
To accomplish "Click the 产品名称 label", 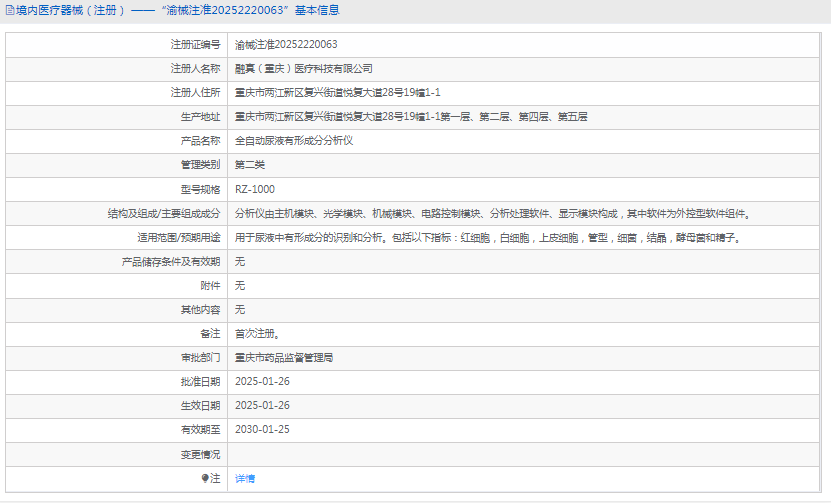I will 200,140.
